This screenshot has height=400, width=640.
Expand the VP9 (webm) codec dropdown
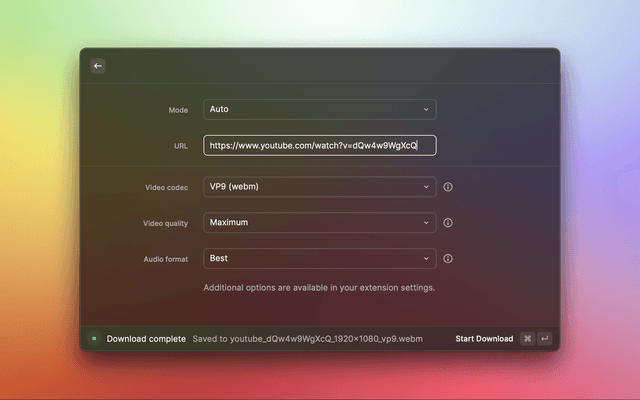pyautogui.click(x=319, y=187)
